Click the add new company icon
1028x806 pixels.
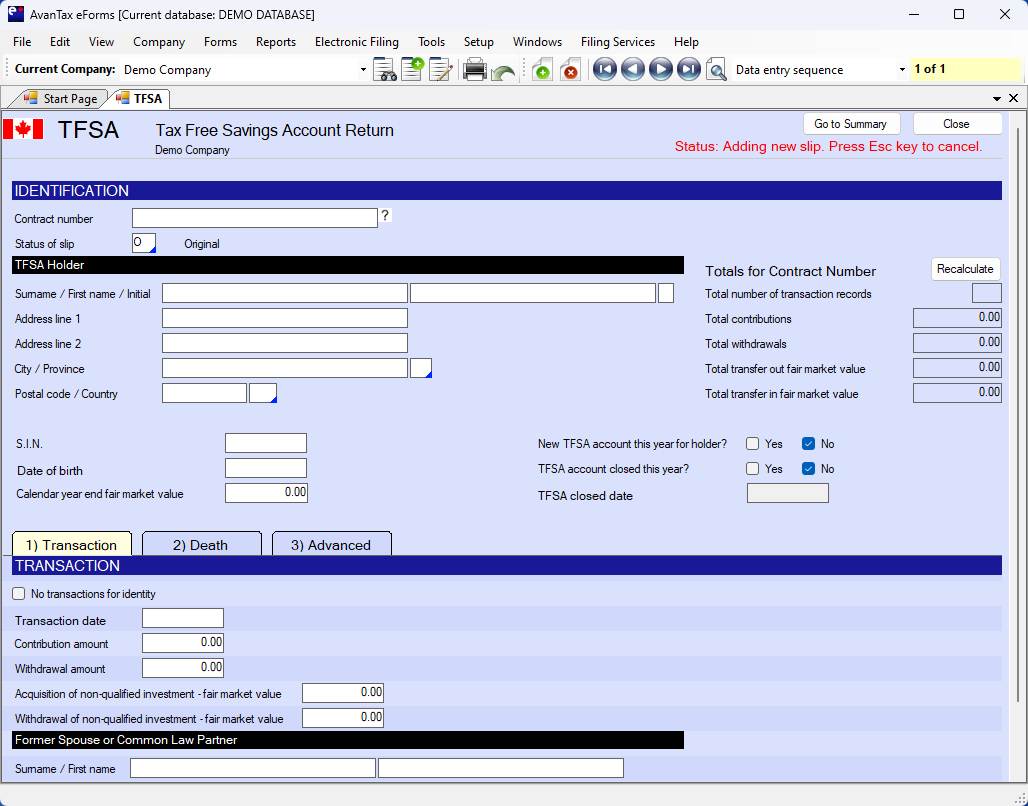[412, 70]
